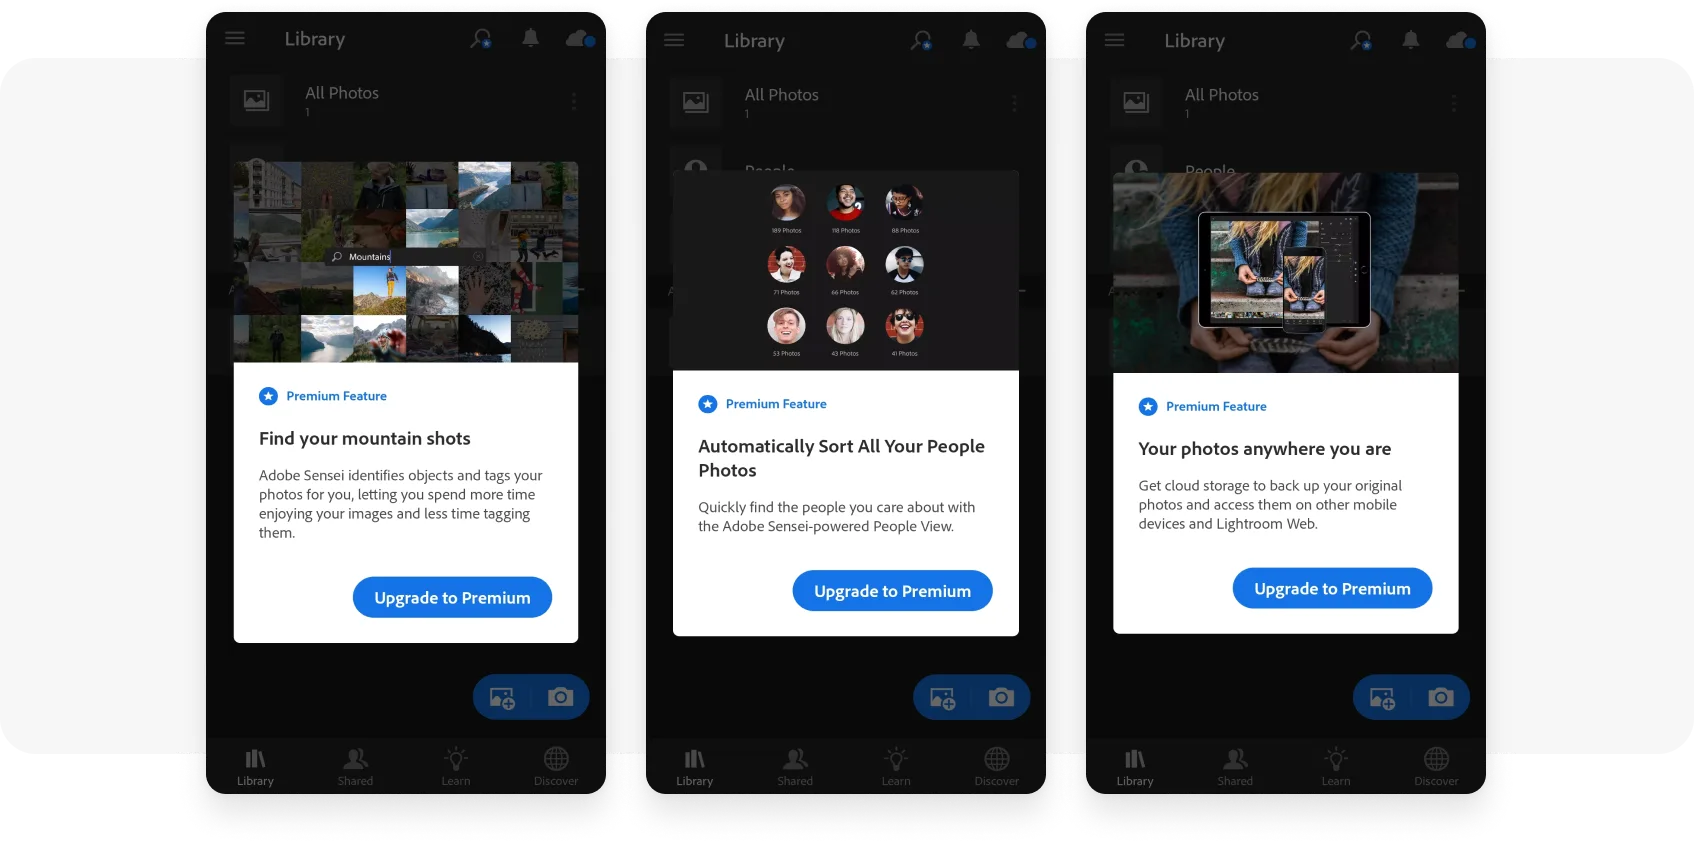Switch to Shared tab on mountain shots screen
Screen dimensions: 1694x846
(355, 766)
